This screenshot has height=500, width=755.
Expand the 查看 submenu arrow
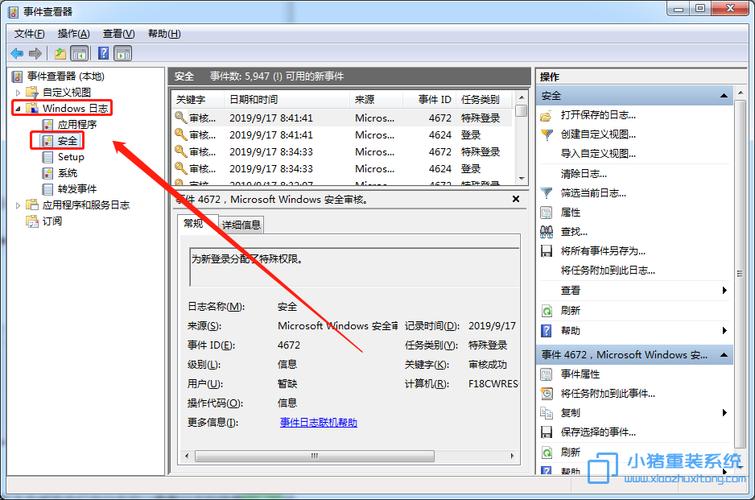click(x=724, y=290)
